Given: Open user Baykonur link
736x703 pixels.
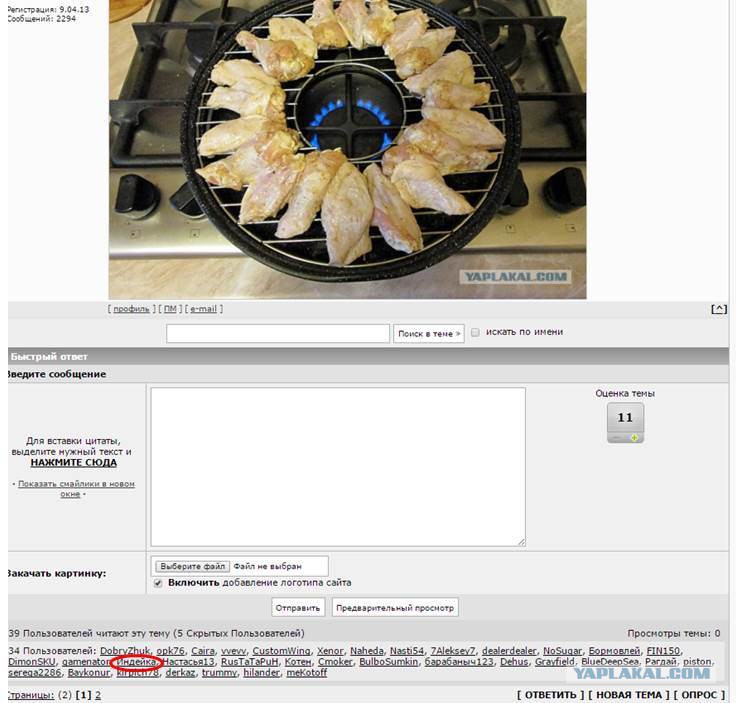Looking at the screenshot, I should click(89, 672).
